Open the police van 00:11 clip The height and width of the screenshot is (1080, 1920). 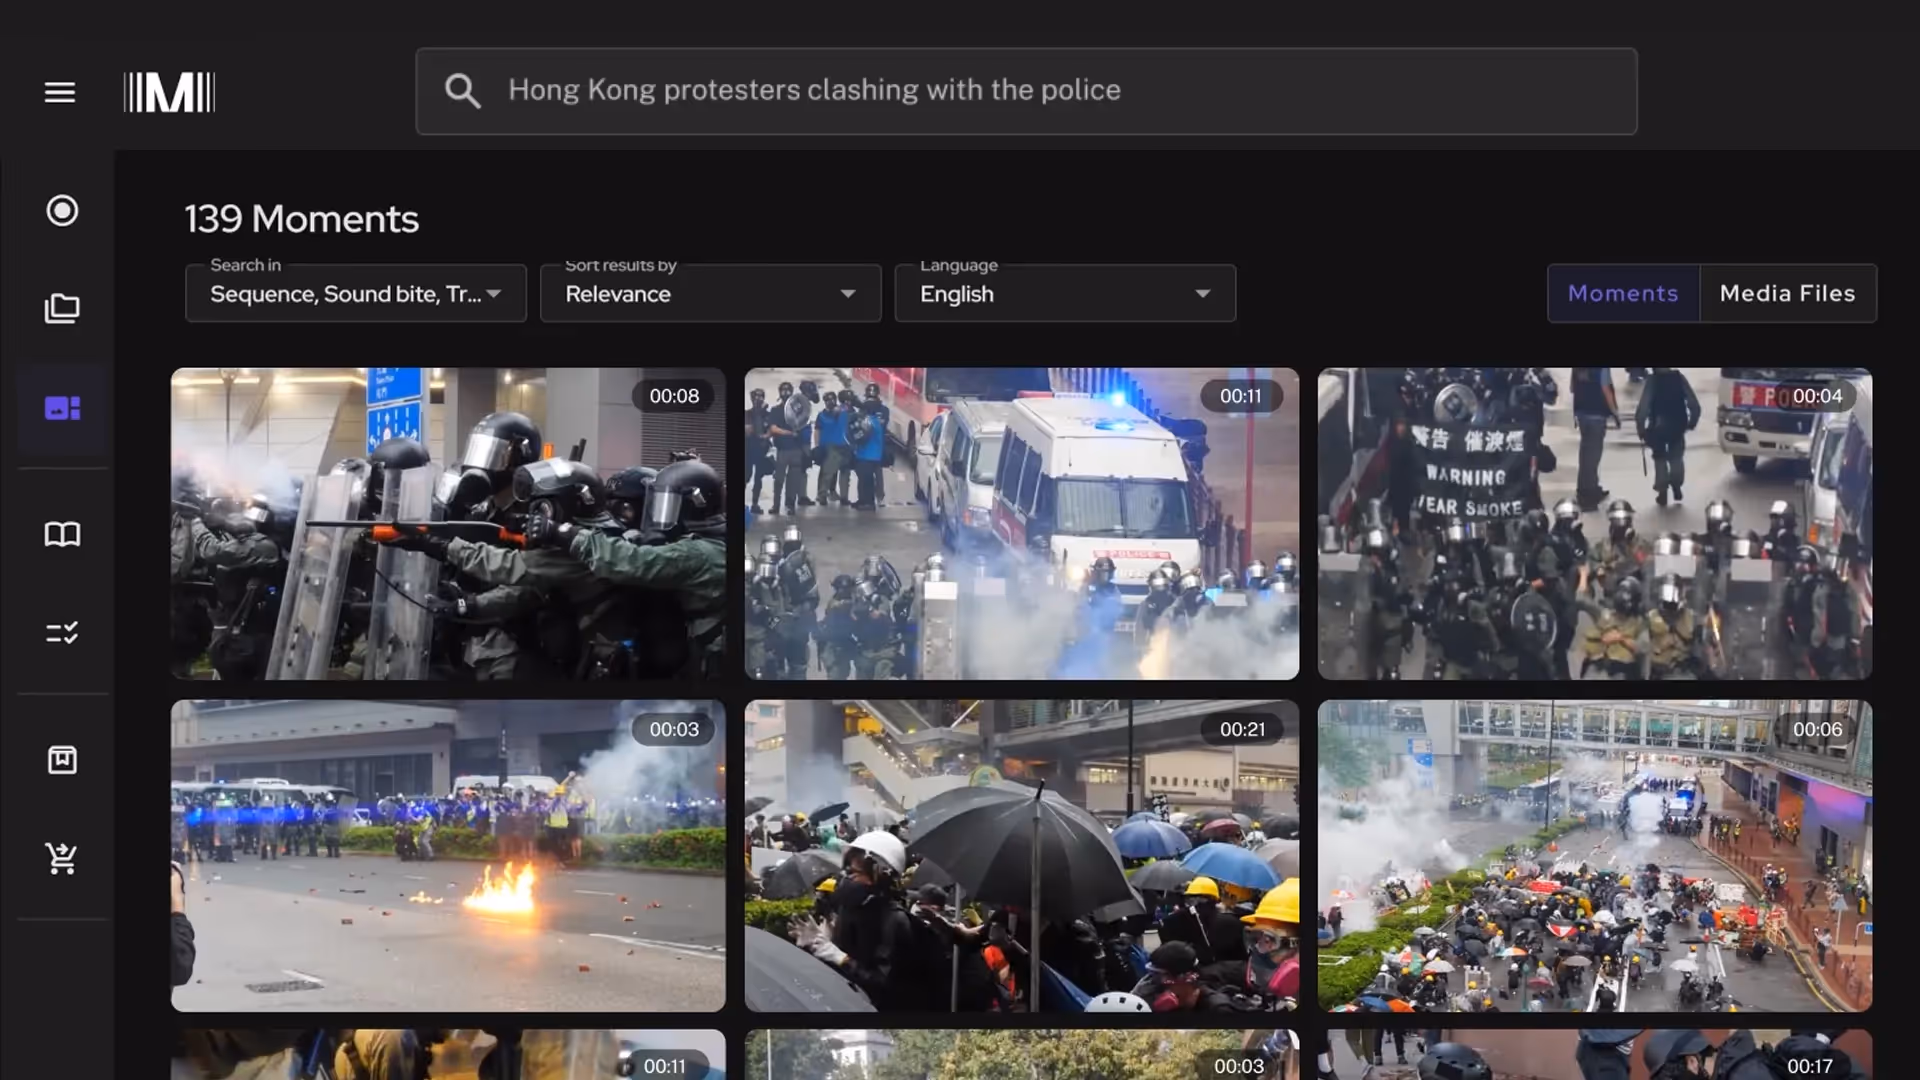pos(1021,524)
